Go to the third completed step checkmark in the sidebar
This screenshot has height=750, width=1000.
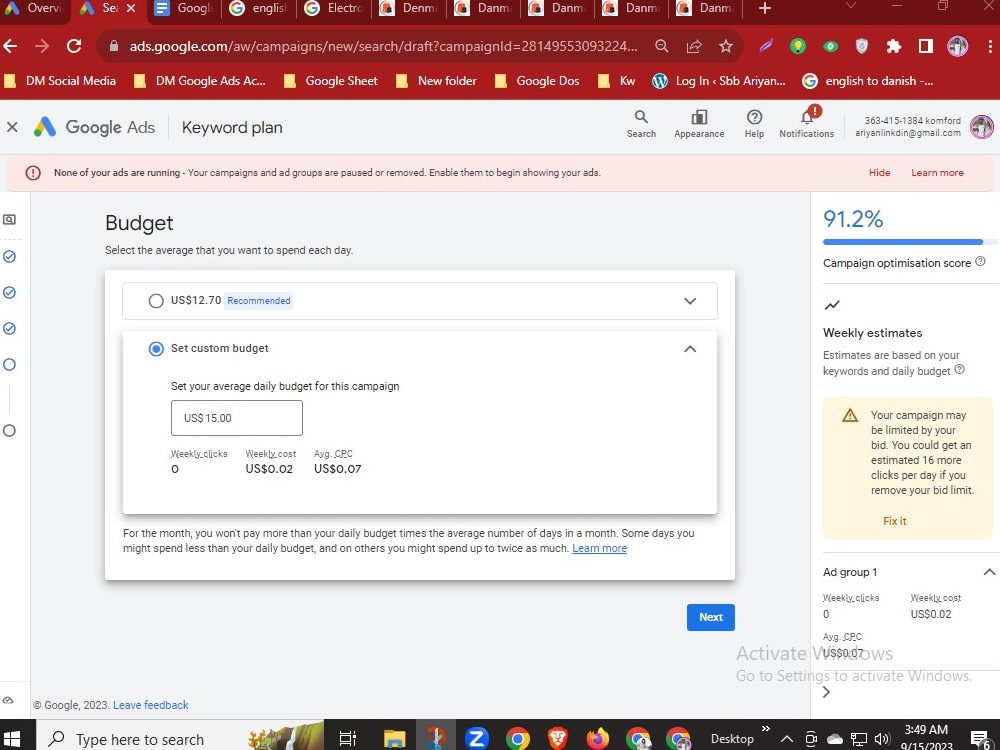[9, 328]
